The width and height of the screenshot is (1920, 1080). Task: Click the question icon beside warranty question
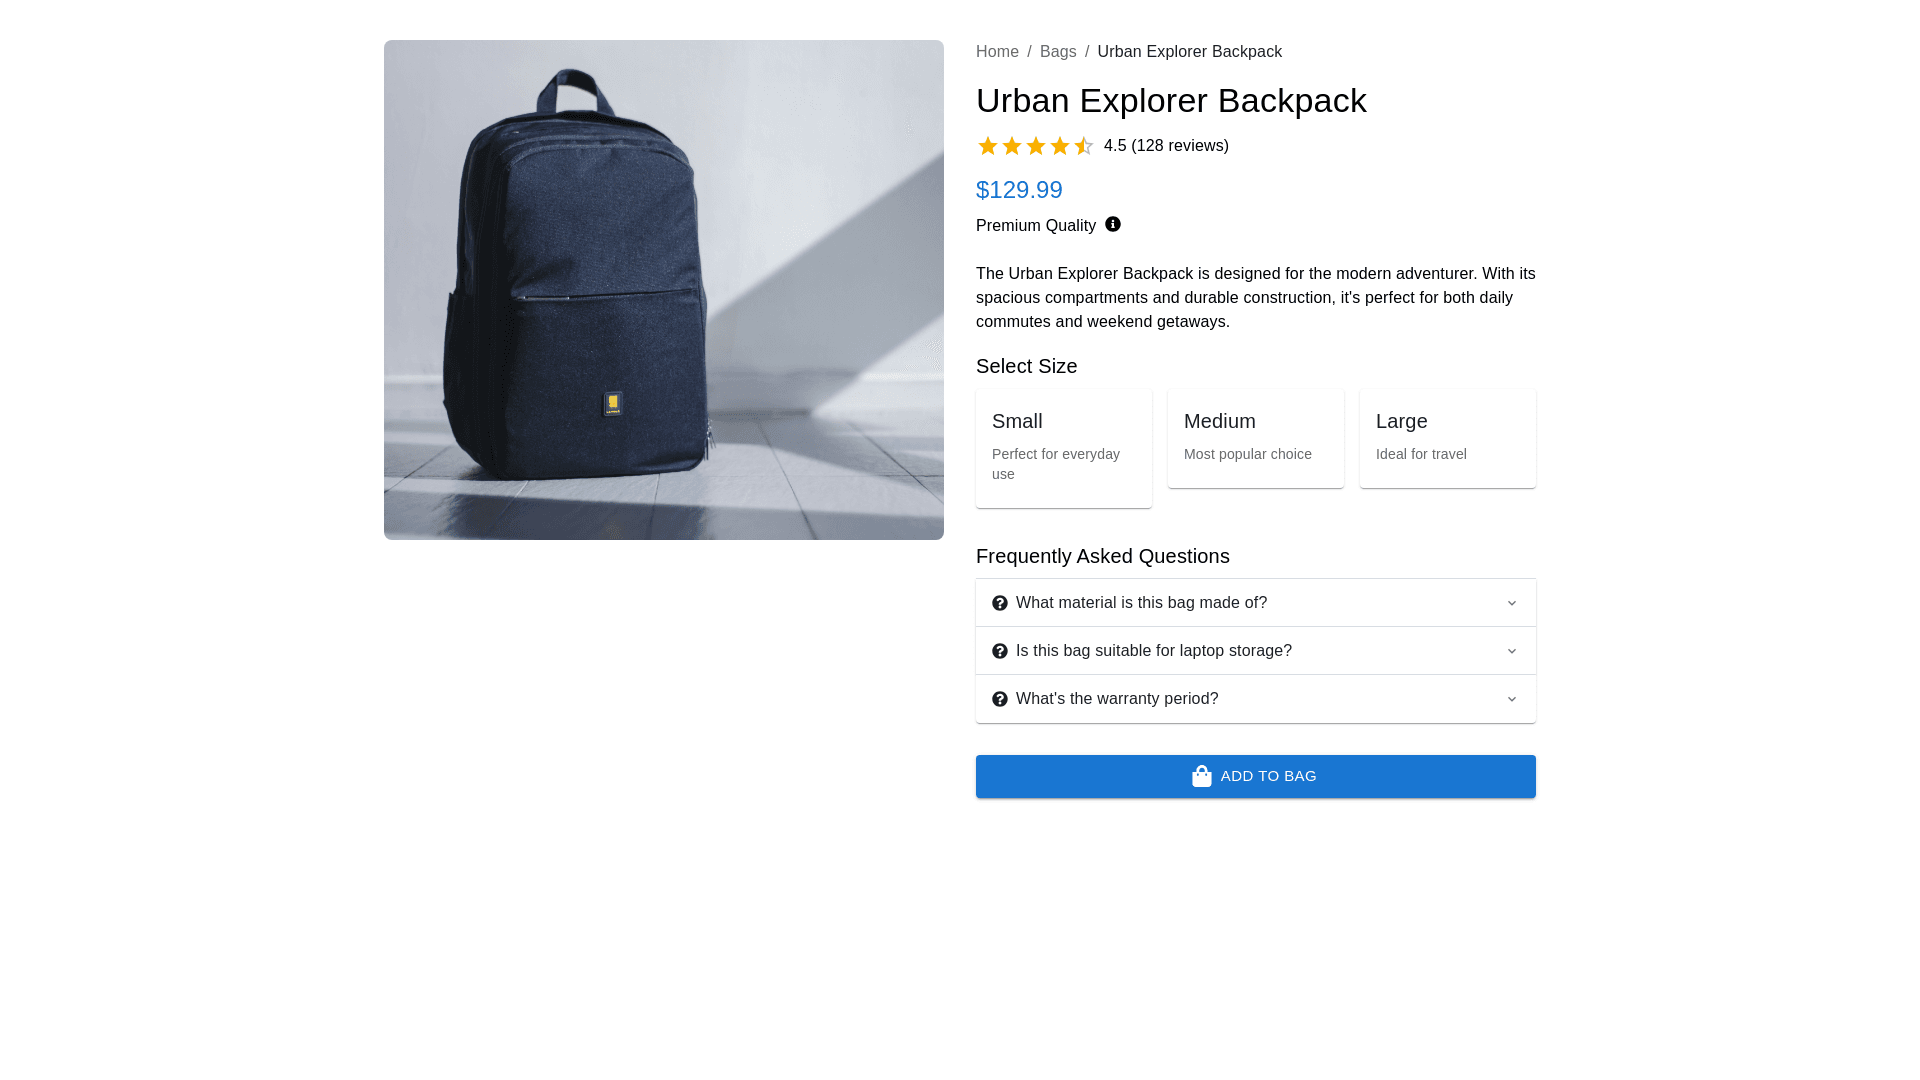pyautogui.click(x=1000, y=699)
